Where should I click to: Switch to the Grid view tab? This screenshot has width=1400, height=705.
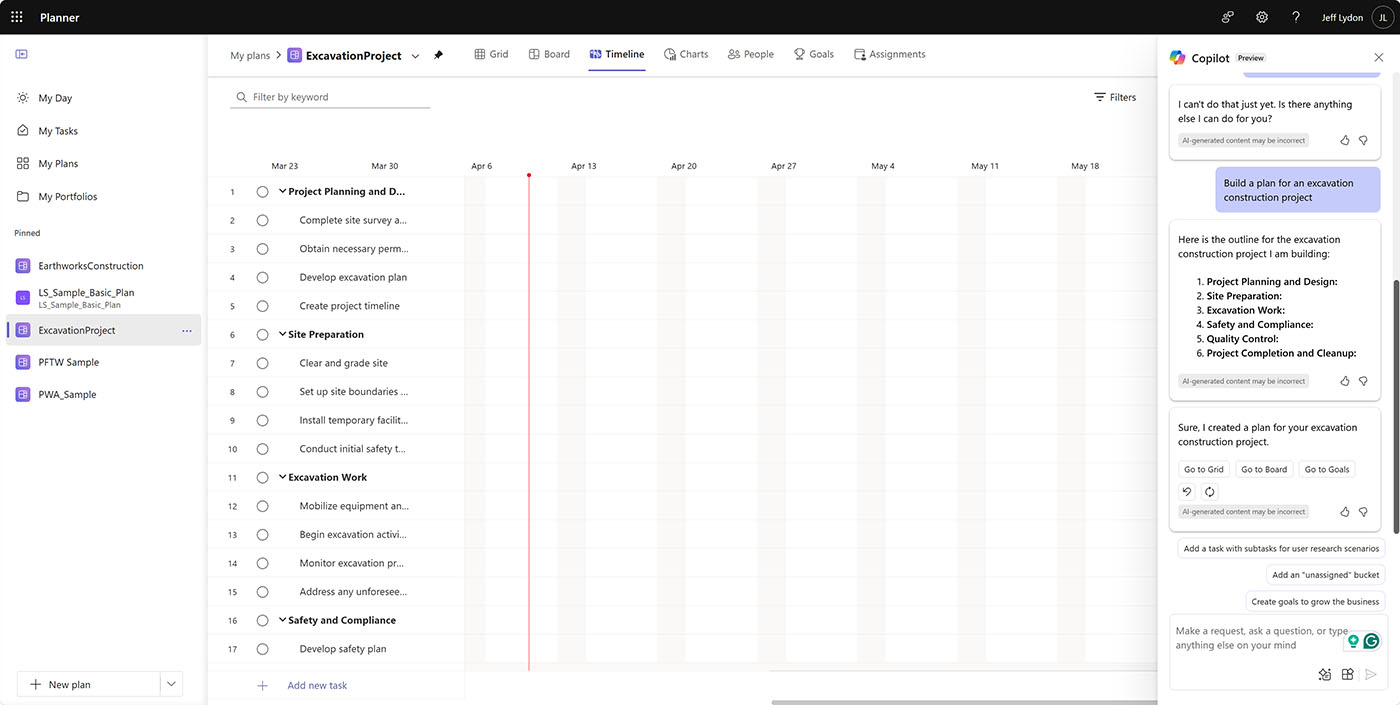[x=491, y=54]
